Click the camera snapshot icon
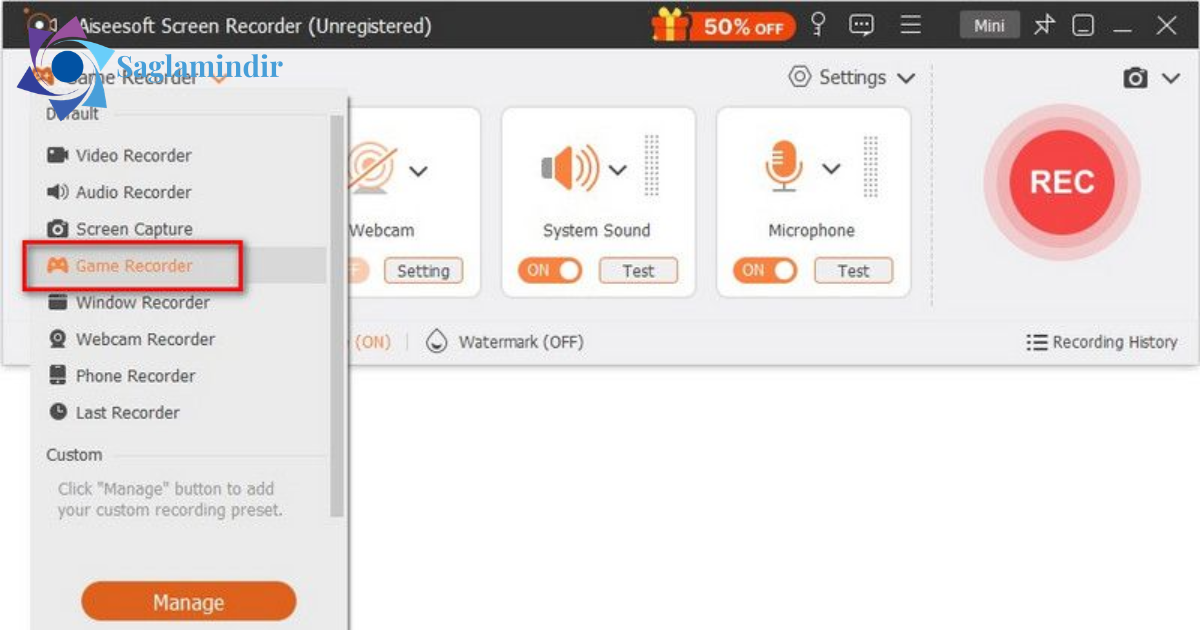This screenshot has width=1200, height=630. pos(1136,78)
